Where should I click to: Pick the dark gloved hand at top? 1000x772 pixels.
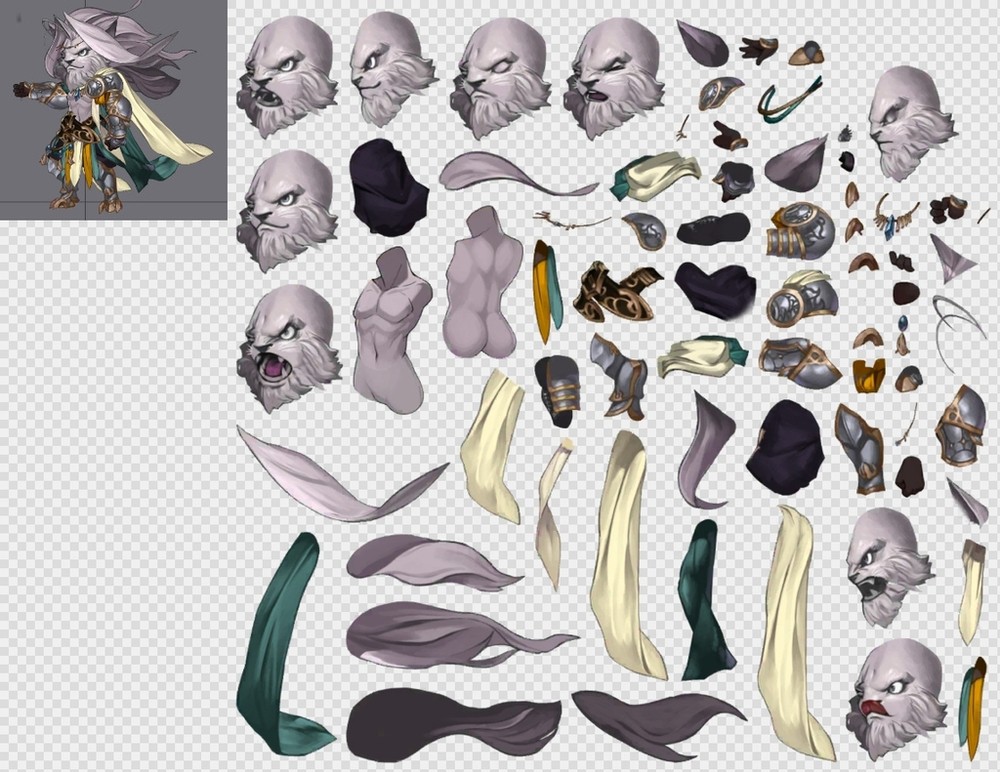759,49
